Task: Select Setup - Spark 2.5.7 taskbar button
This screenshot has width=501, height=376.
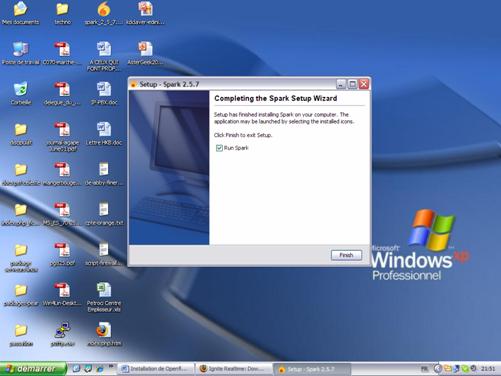Action: tap(313, 369)
